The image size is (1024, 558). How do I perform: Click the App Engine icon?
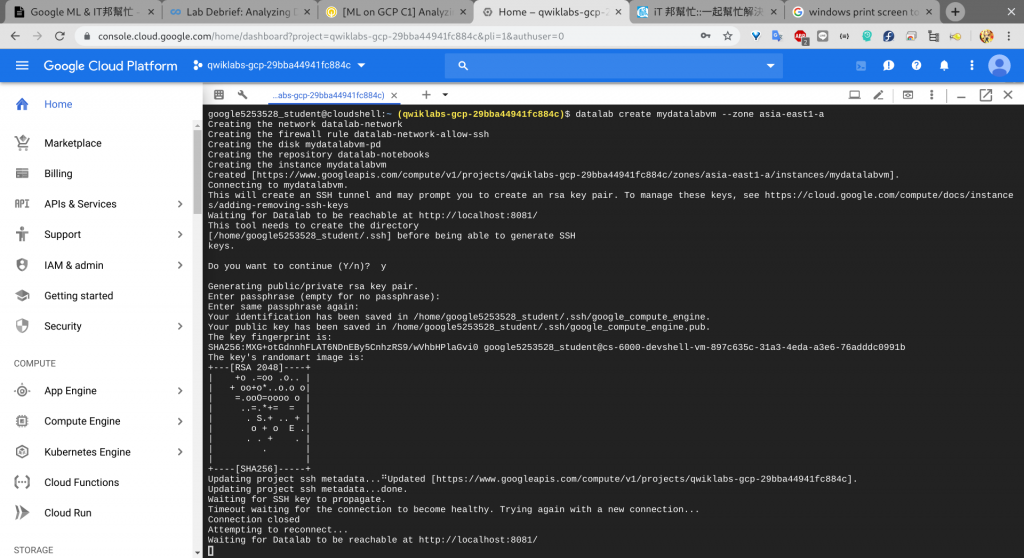pos(22,391)
